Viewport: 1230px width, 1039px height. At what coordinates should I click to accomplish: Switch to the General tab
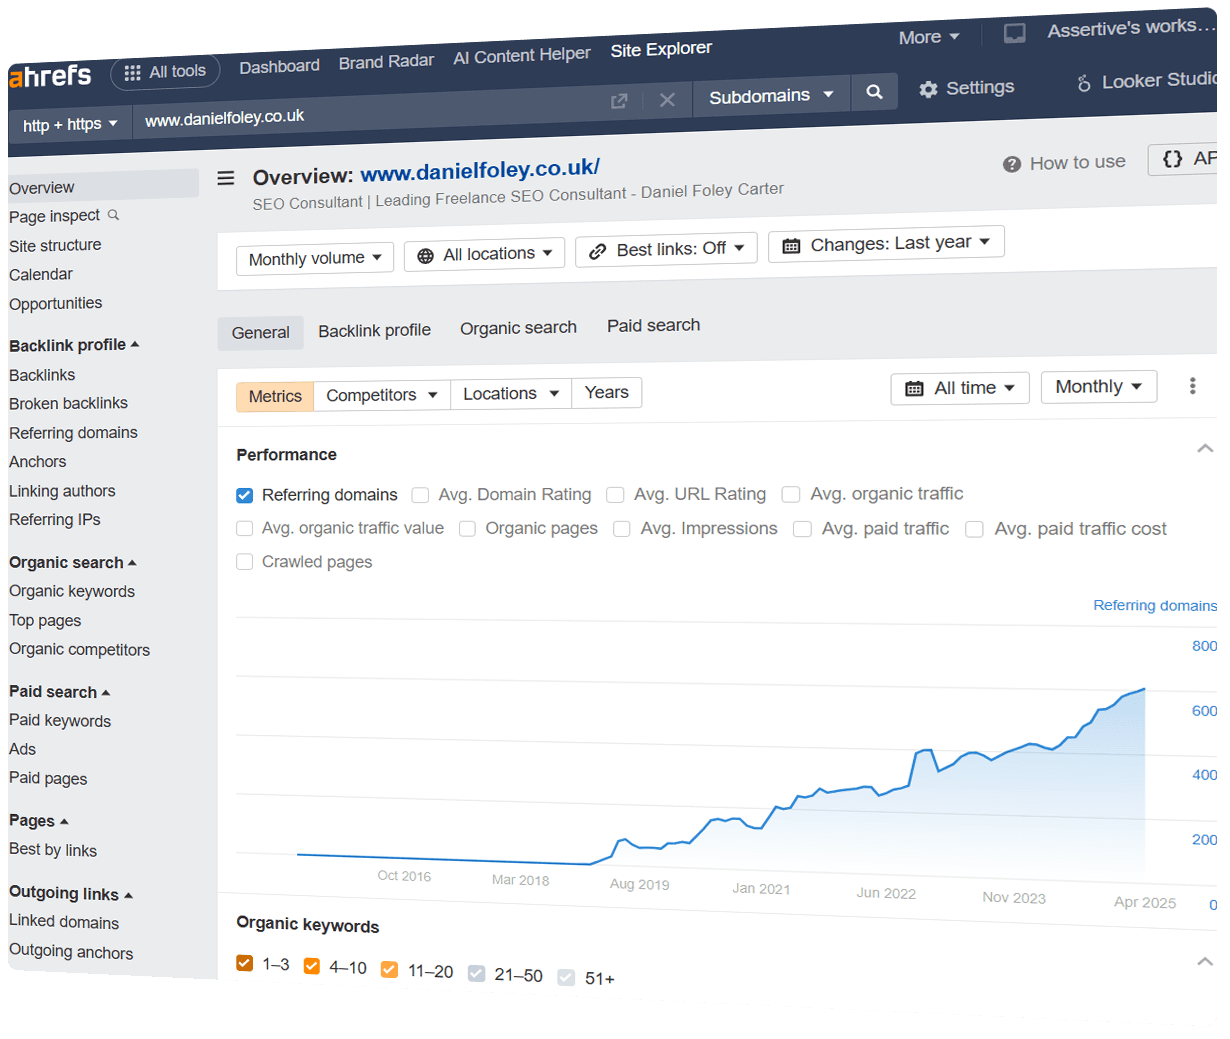pyautogui.click(x=261, y=333)
